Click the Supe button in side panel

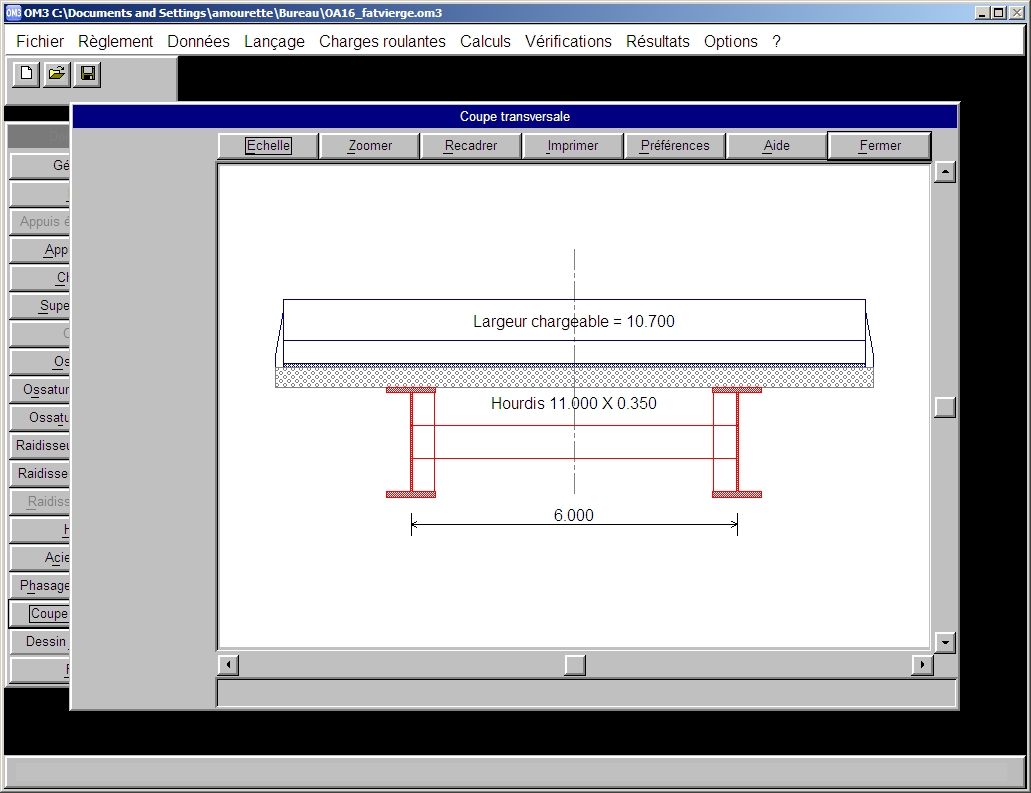coord(39,305)
